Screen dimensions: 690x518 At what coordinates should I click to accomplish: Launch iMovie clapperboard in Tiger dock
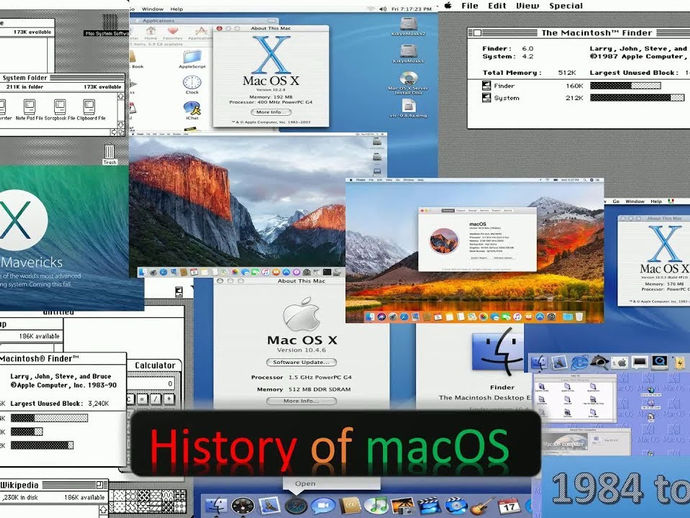pos(429,505)
